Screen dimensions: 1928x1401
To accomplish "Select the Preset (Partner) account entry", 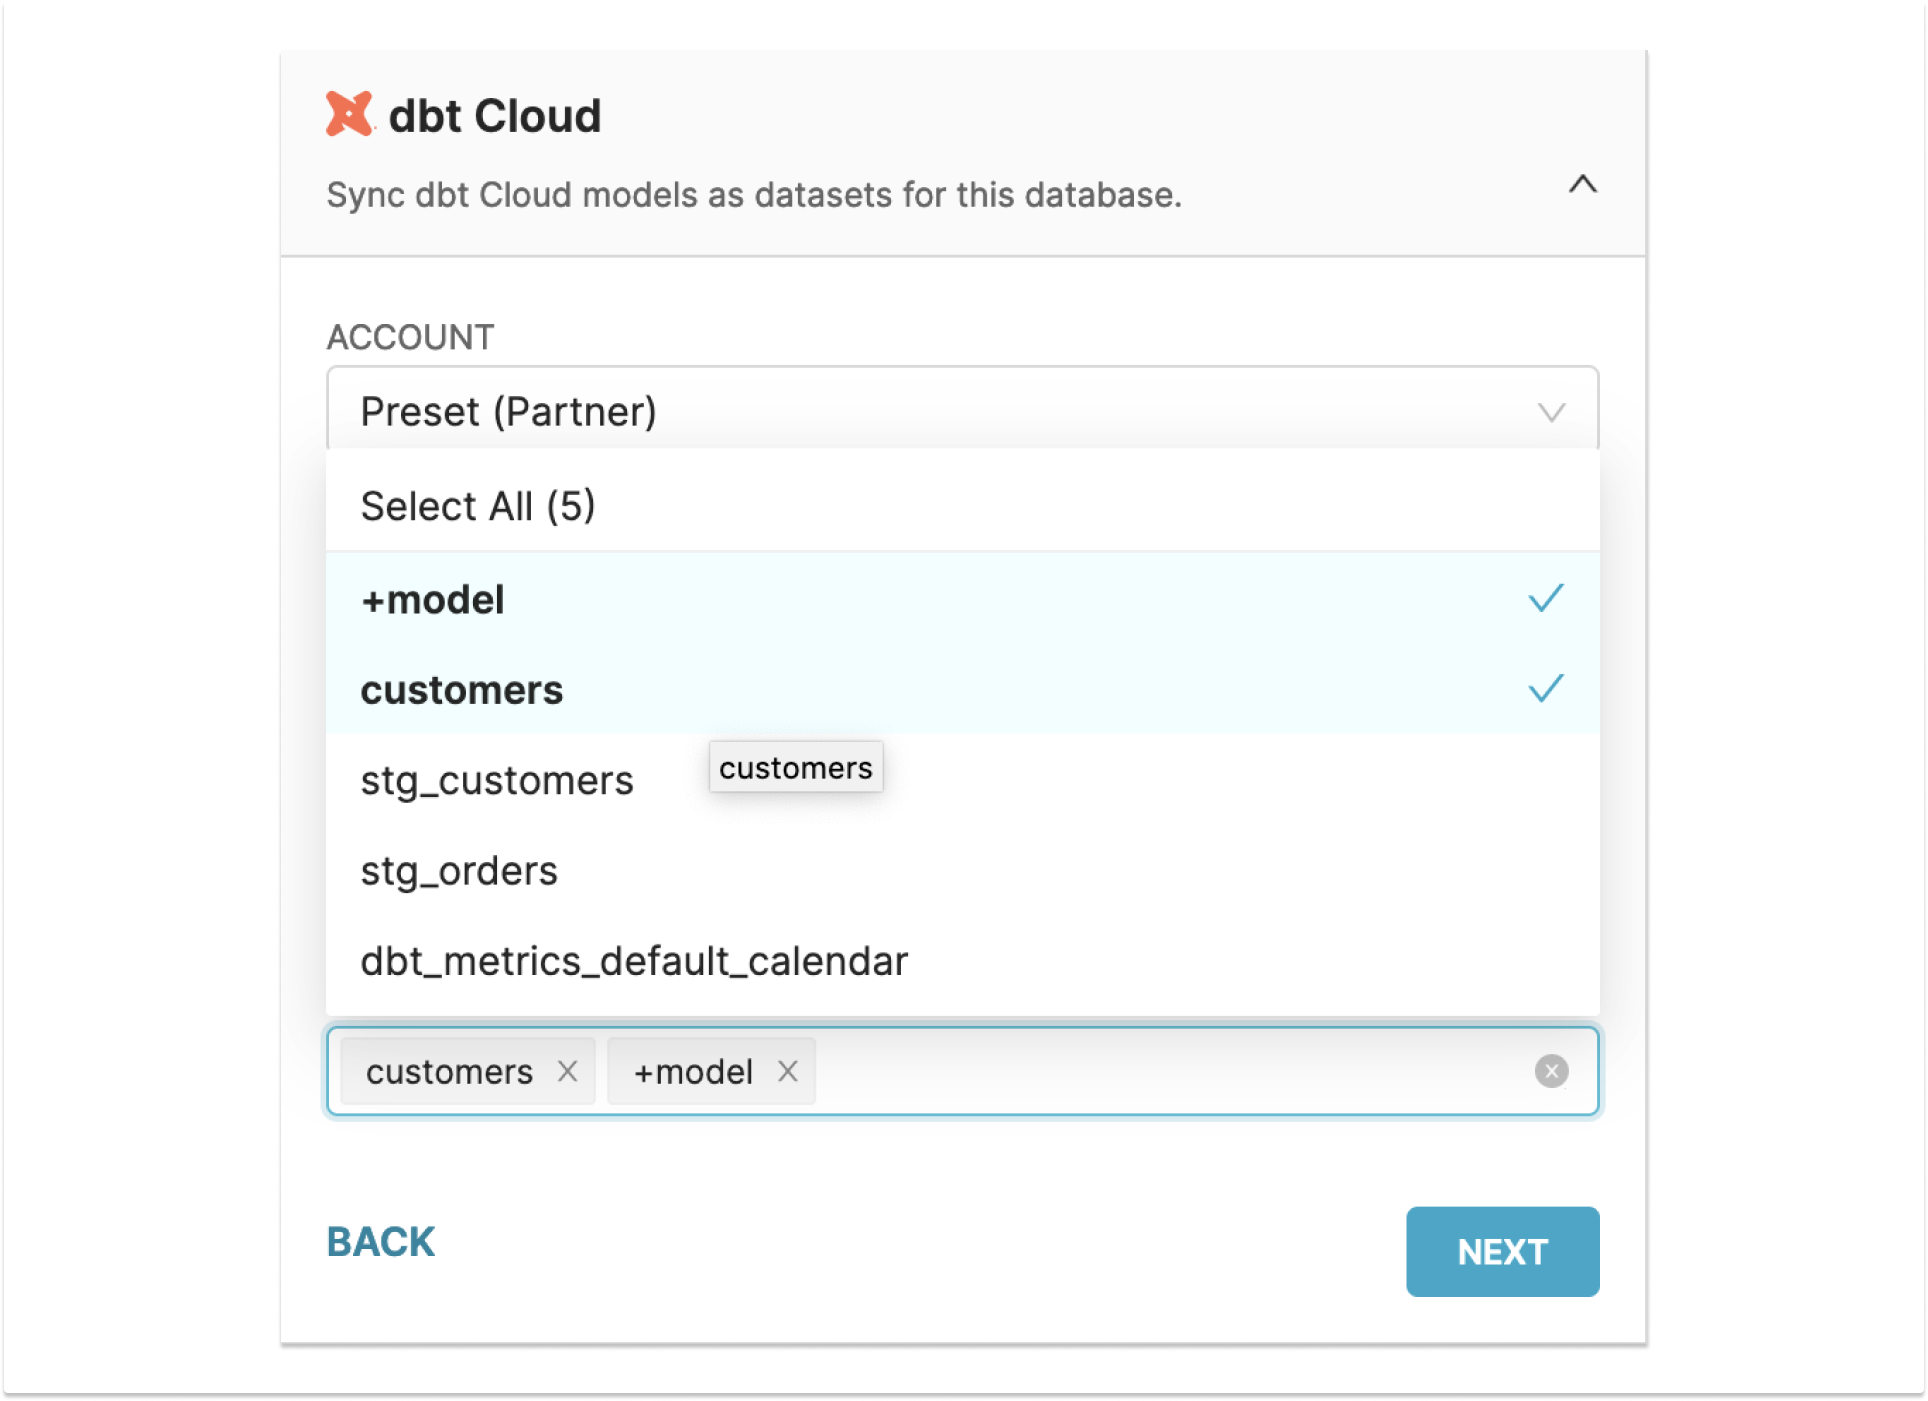I will tap(508, 410).
